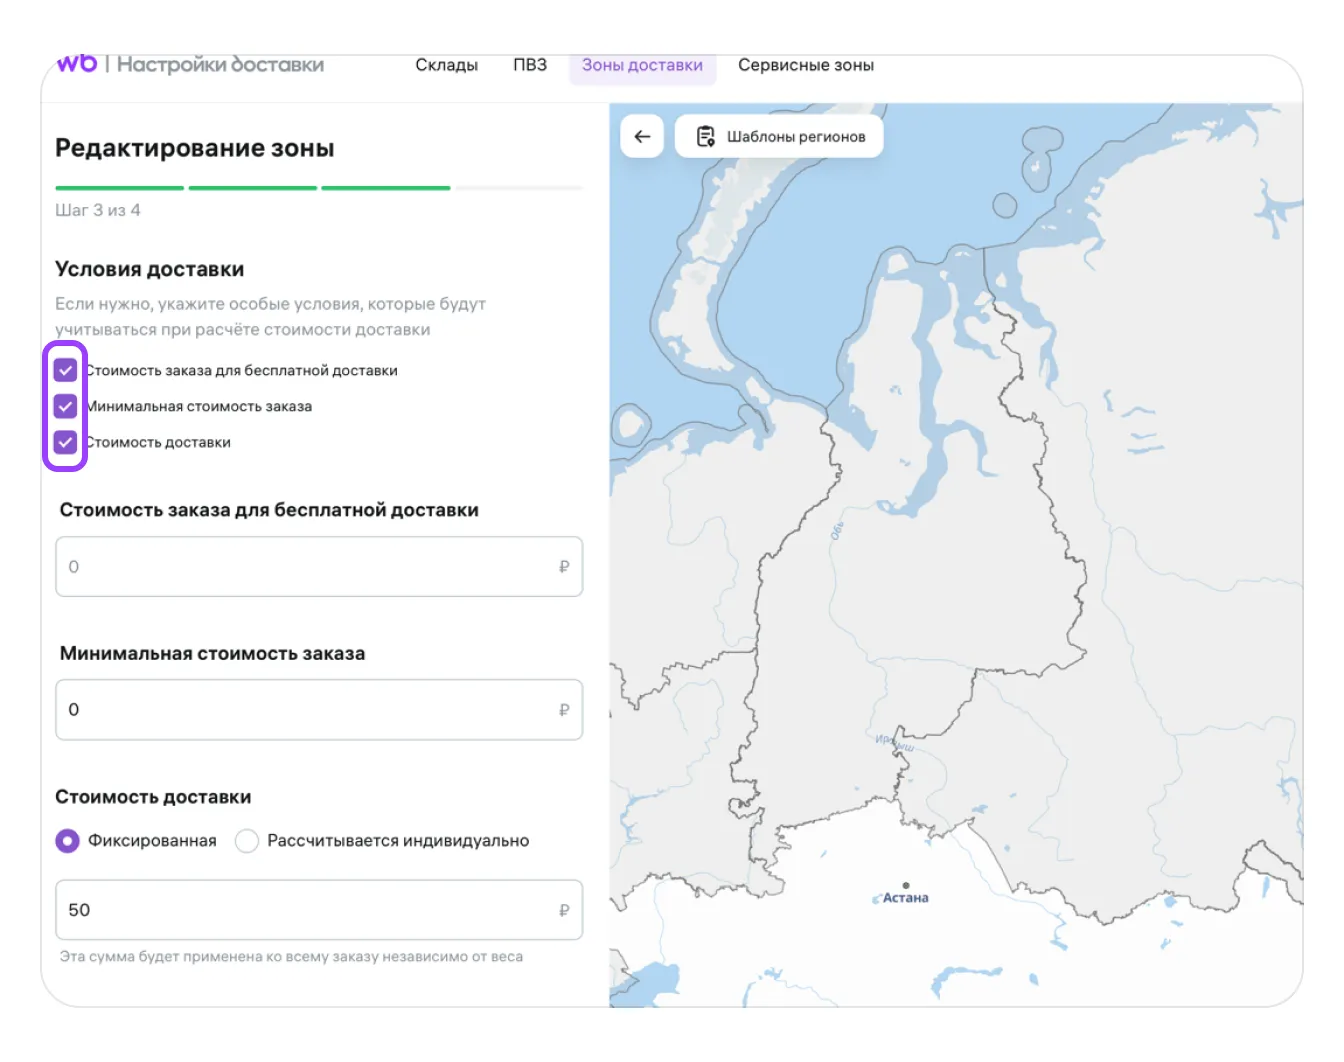
Task: Toggle the Минимальная стоимость заказа checkbox
Action: [65, 406]
